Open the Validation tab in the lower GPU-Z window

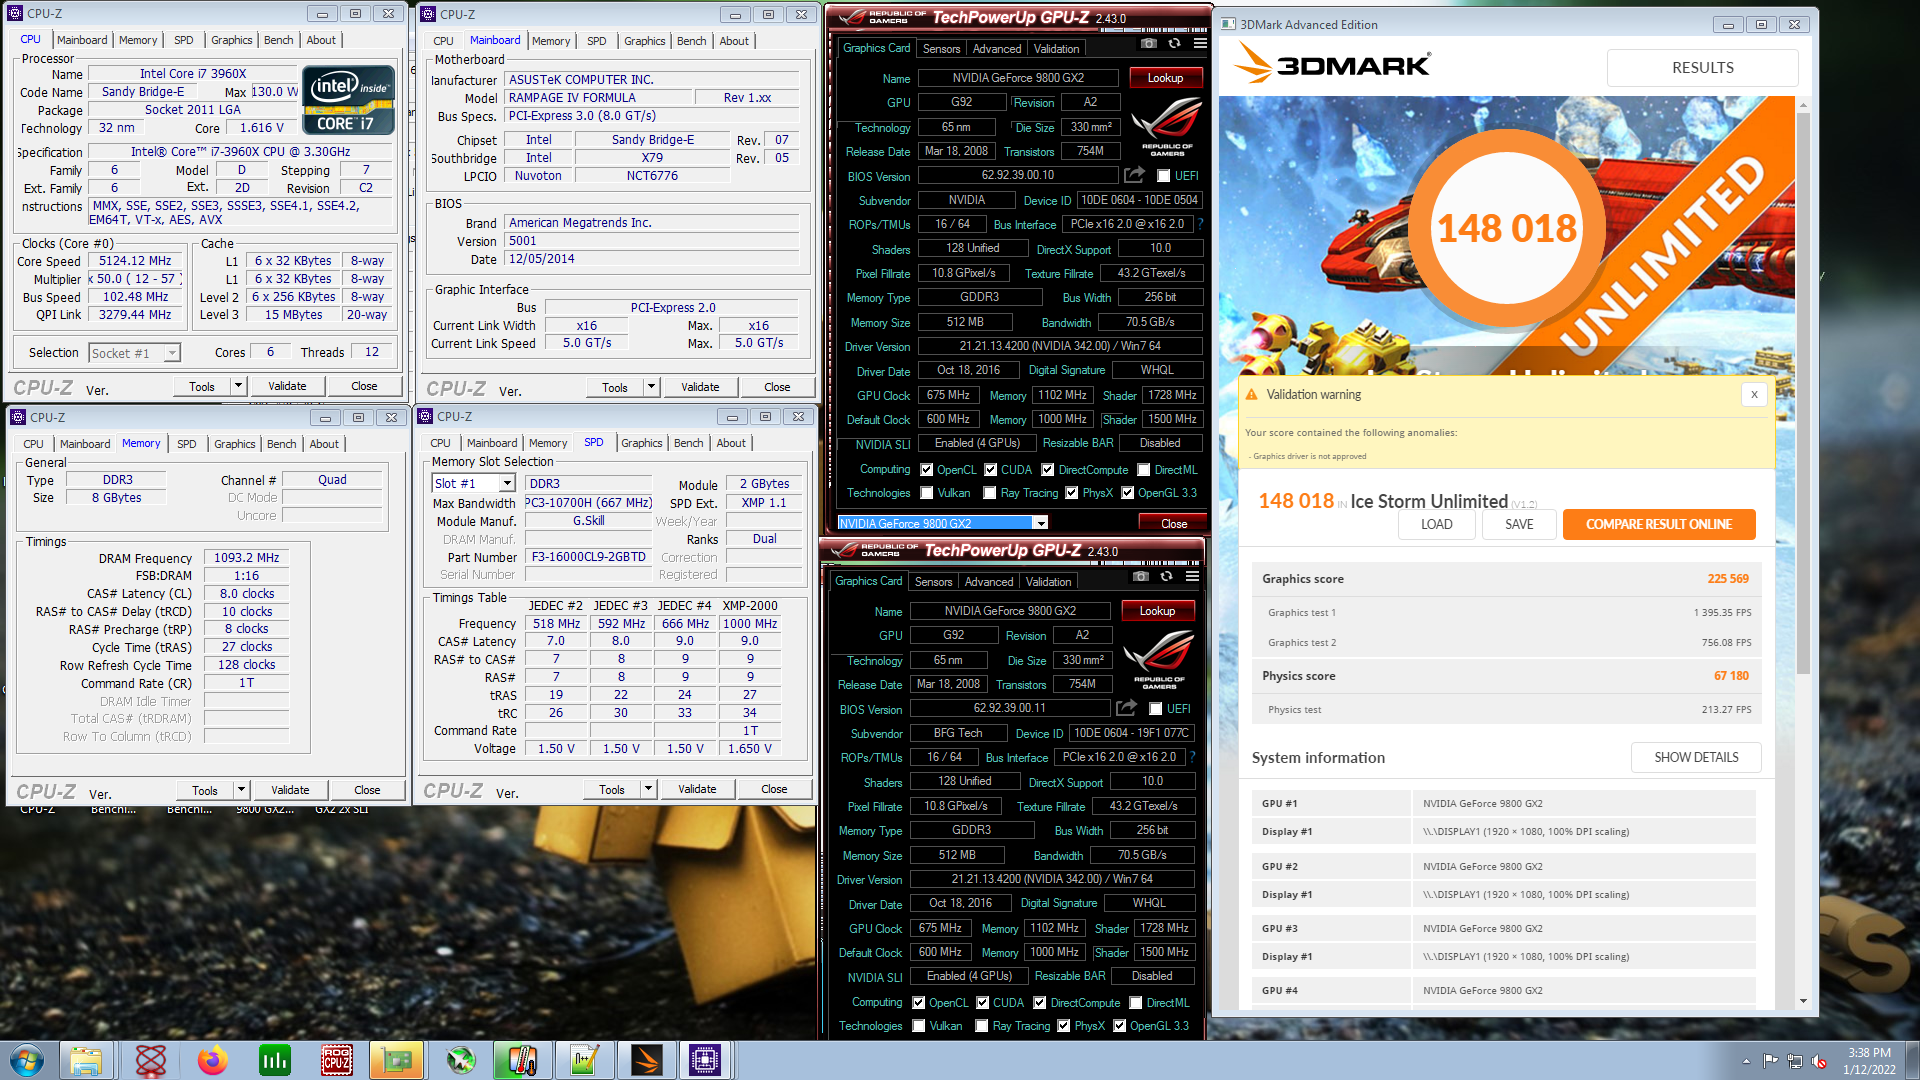(1048, 581)
